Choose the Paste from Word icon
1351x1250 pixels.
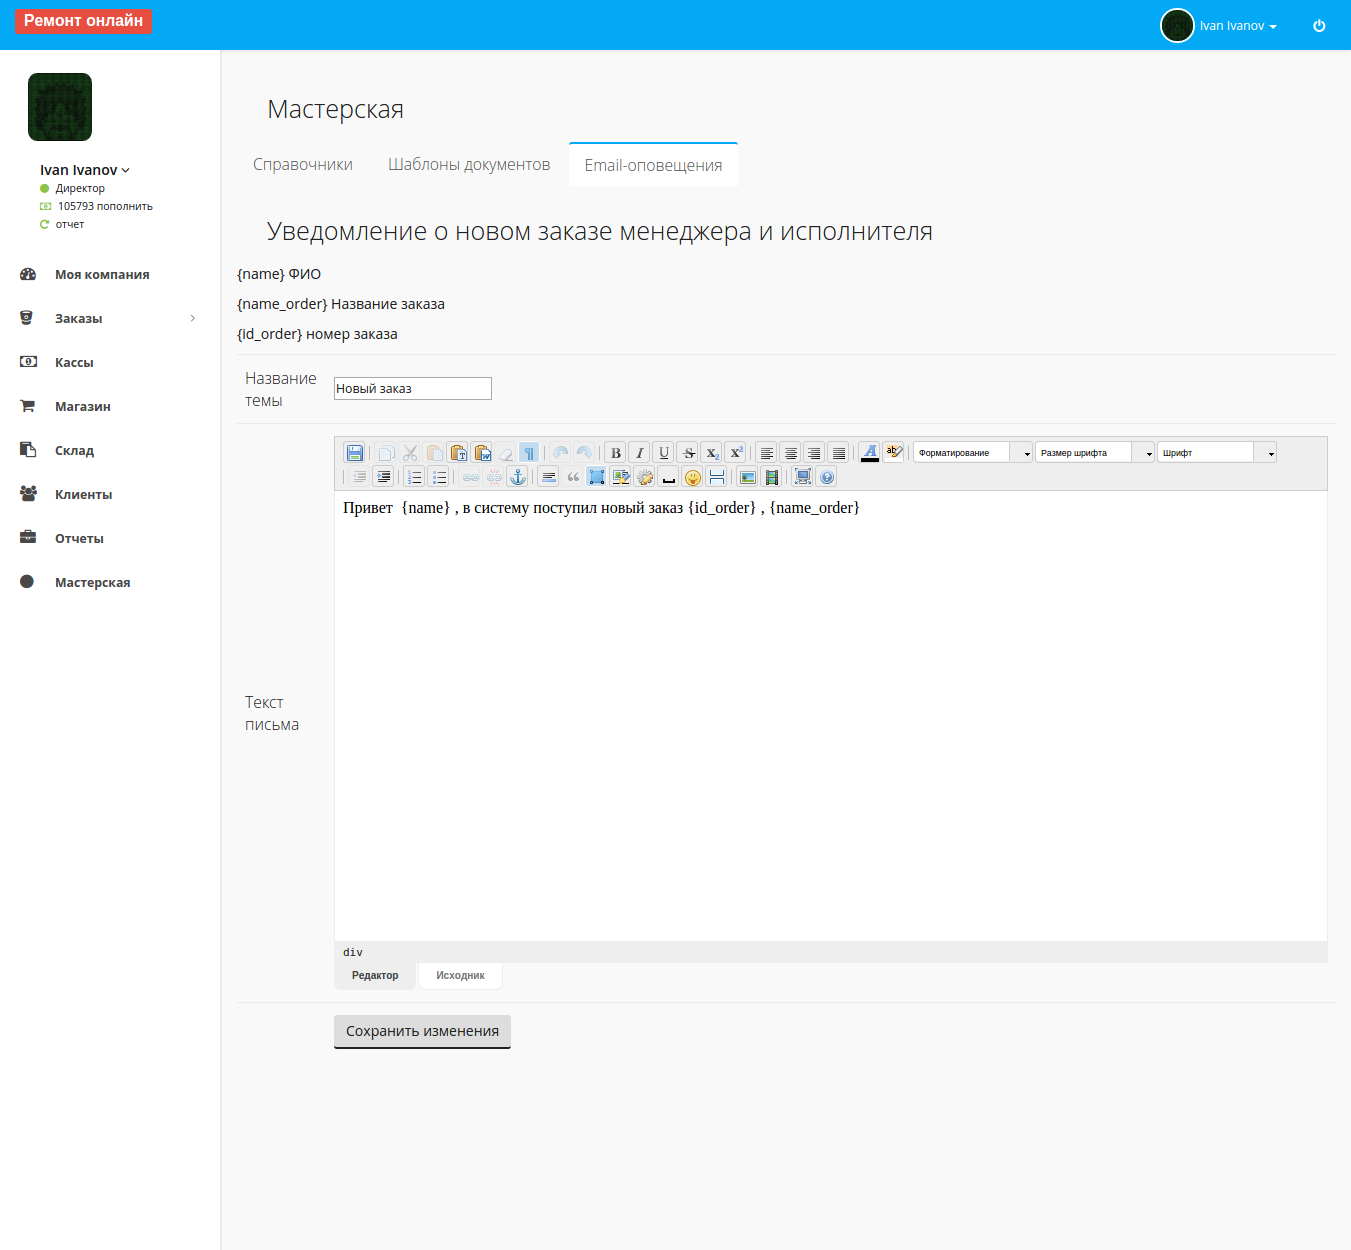pyautogui.click(x=482, y=453)
